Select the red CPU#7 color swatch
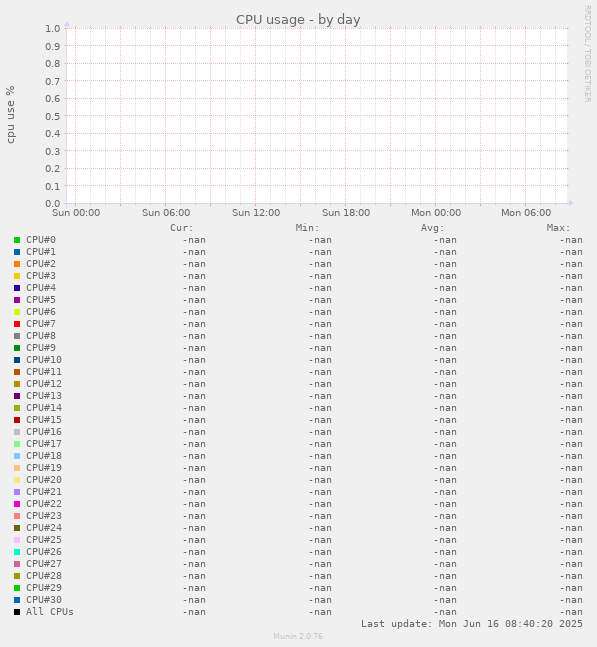The image size is (597, 647). [x=17, y=324]
